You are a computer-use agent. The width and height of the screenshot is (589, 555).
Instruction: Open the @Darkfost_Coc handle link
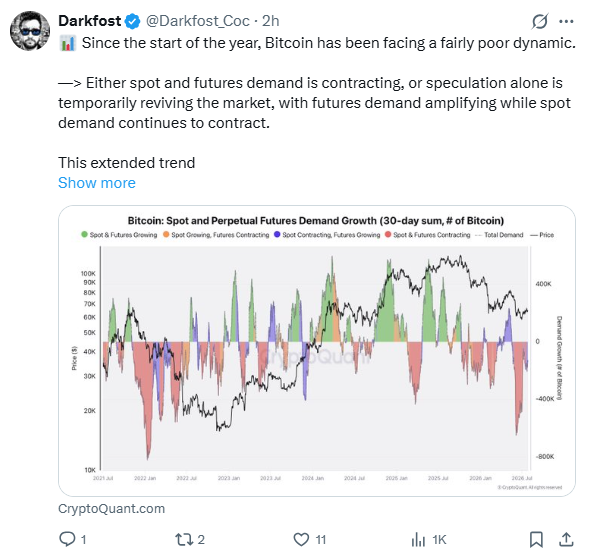tap(198, 21)
